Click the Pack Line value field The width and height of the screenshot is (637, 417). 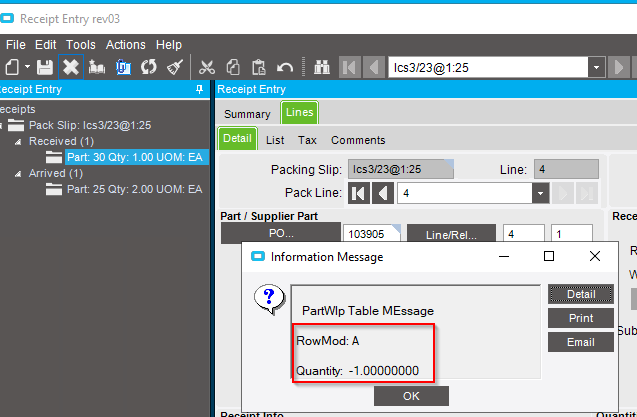pyautogui.click(x=465, y=193)
